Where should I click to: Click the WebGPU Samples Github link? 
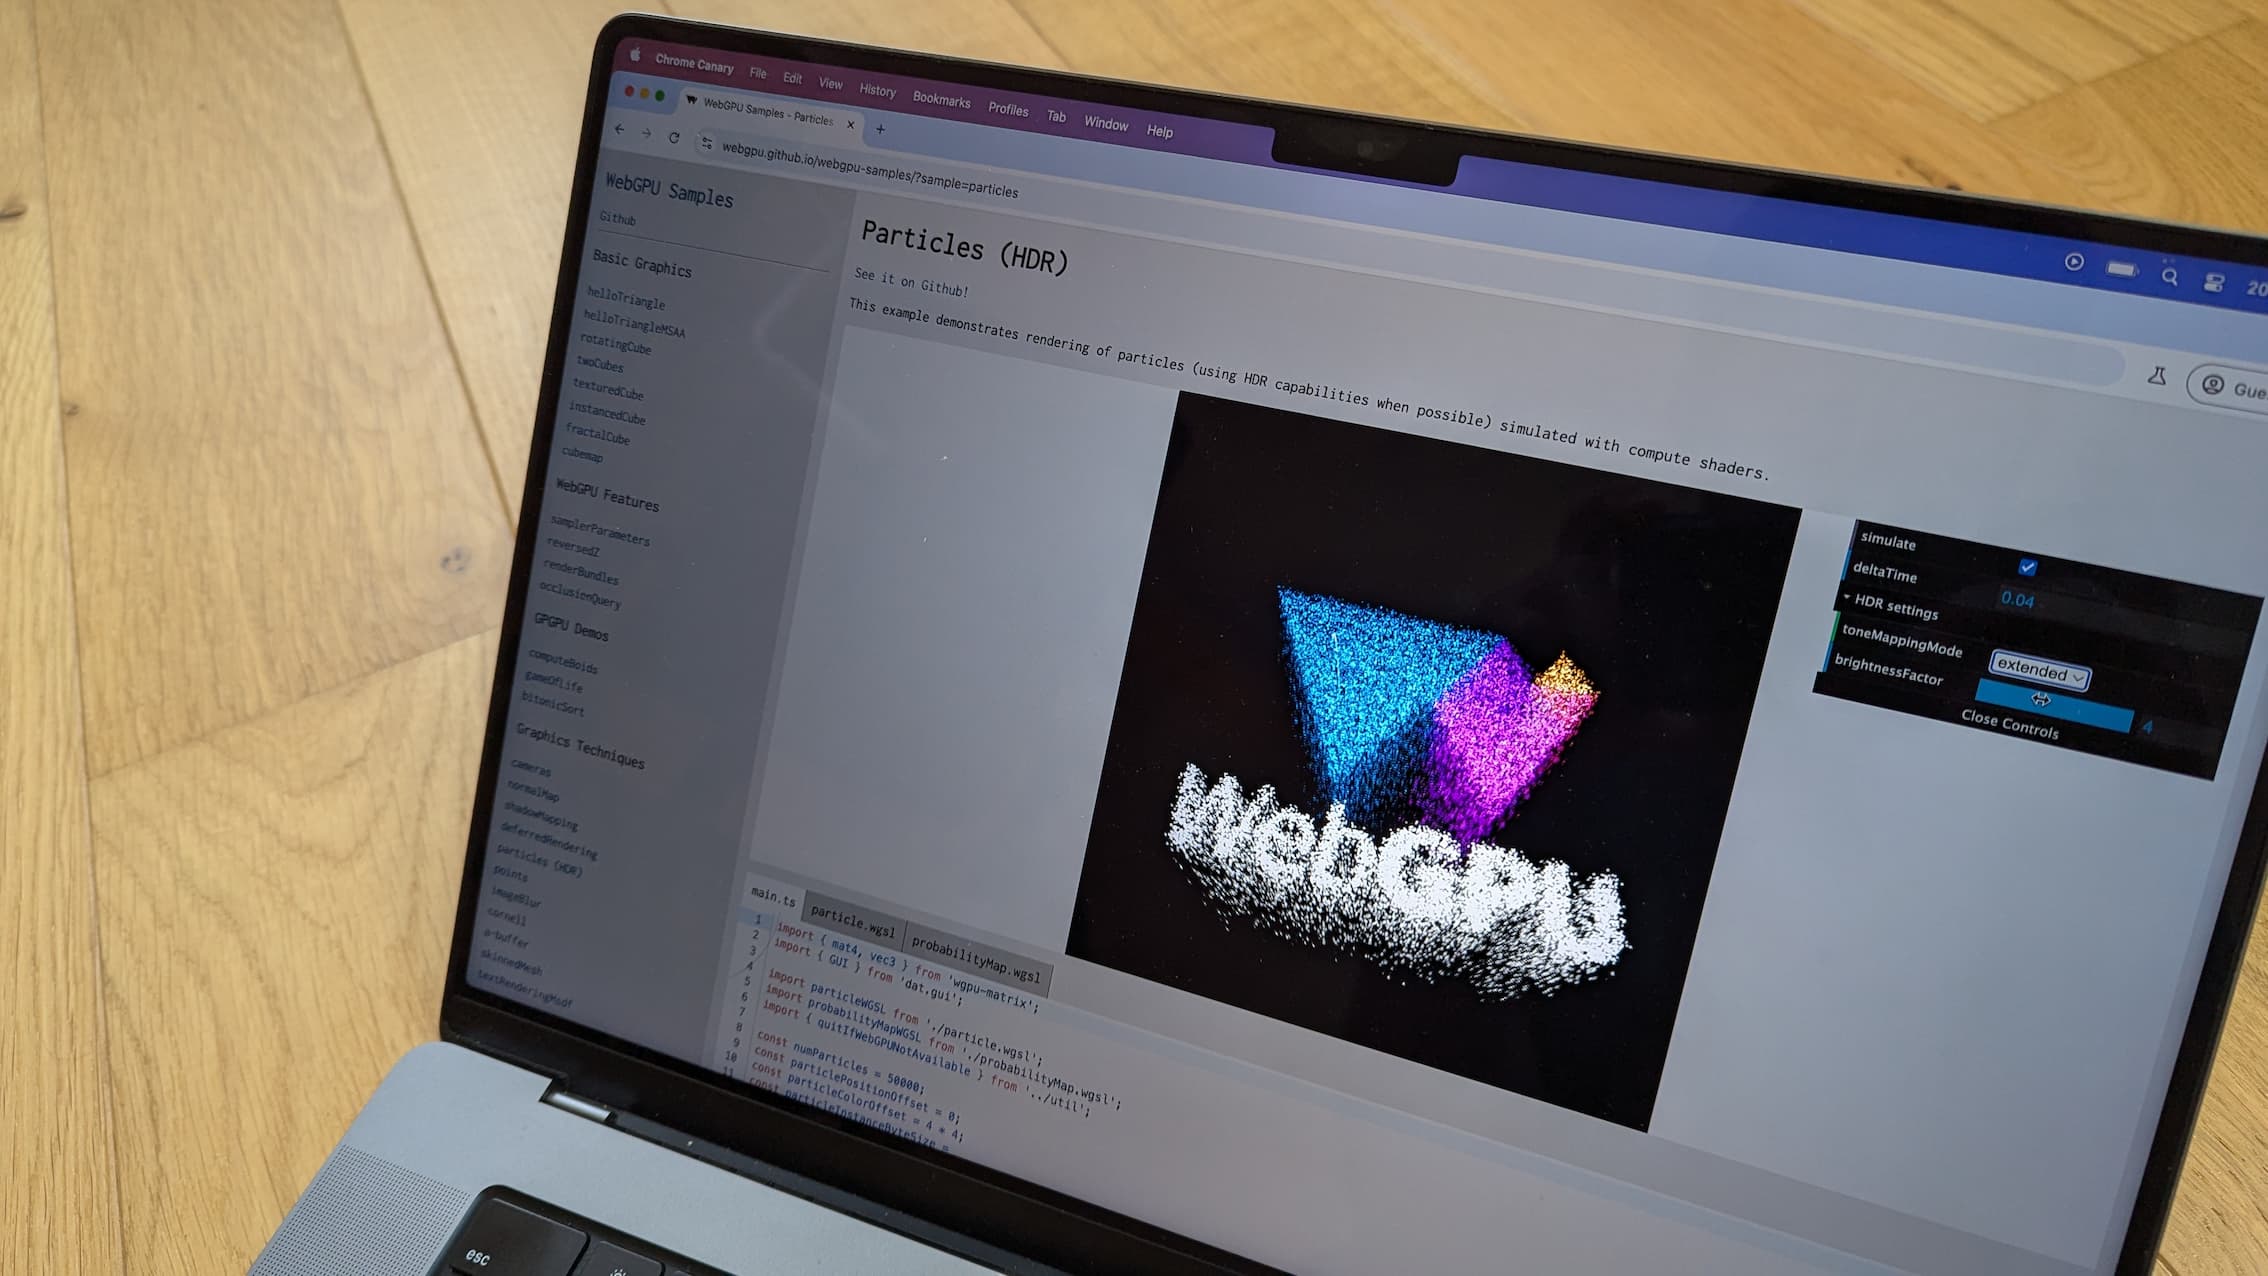[617, 220]
